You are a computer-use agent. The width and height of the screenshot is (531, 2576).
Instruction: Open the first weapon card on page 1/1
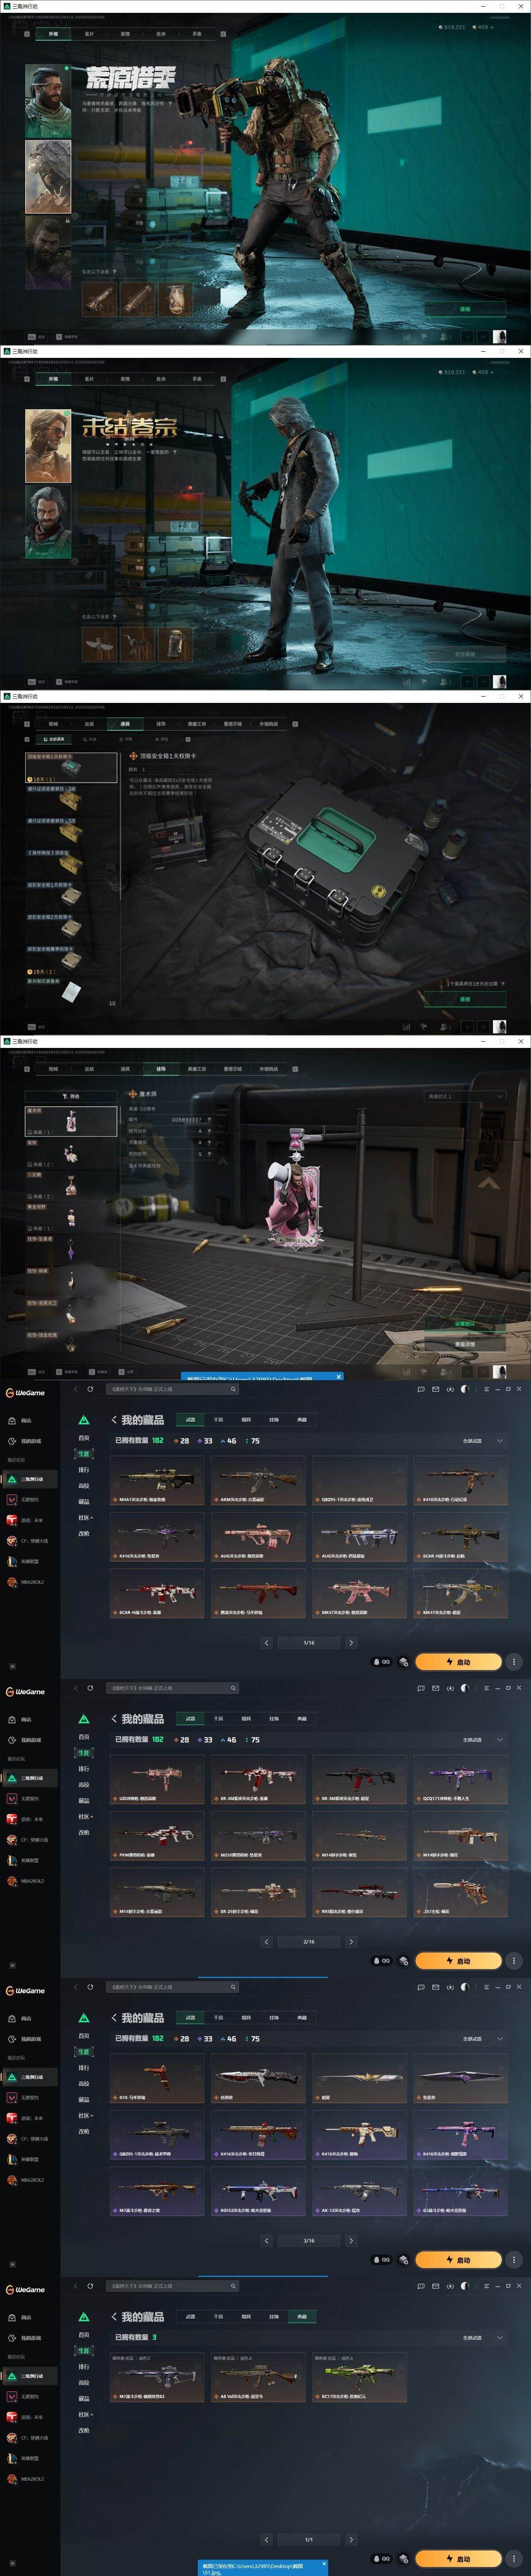tap(157, 2378)
